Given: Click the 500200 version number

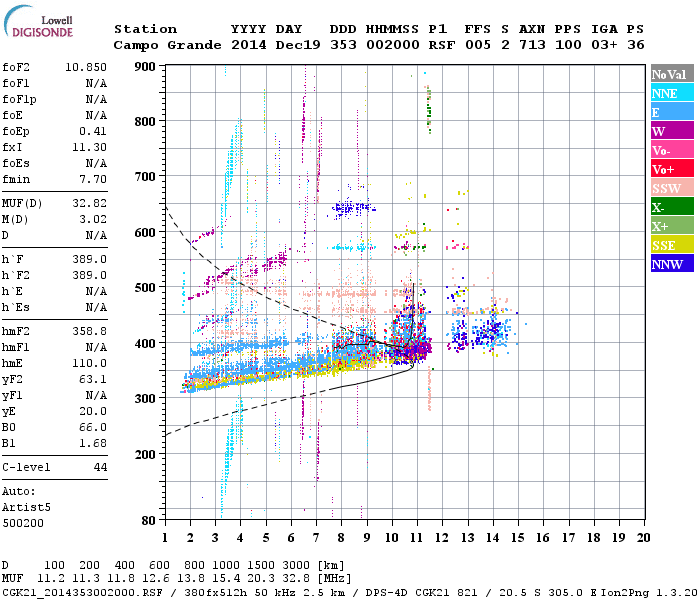Looking at the screenshot, I should (x=23, y=523).
